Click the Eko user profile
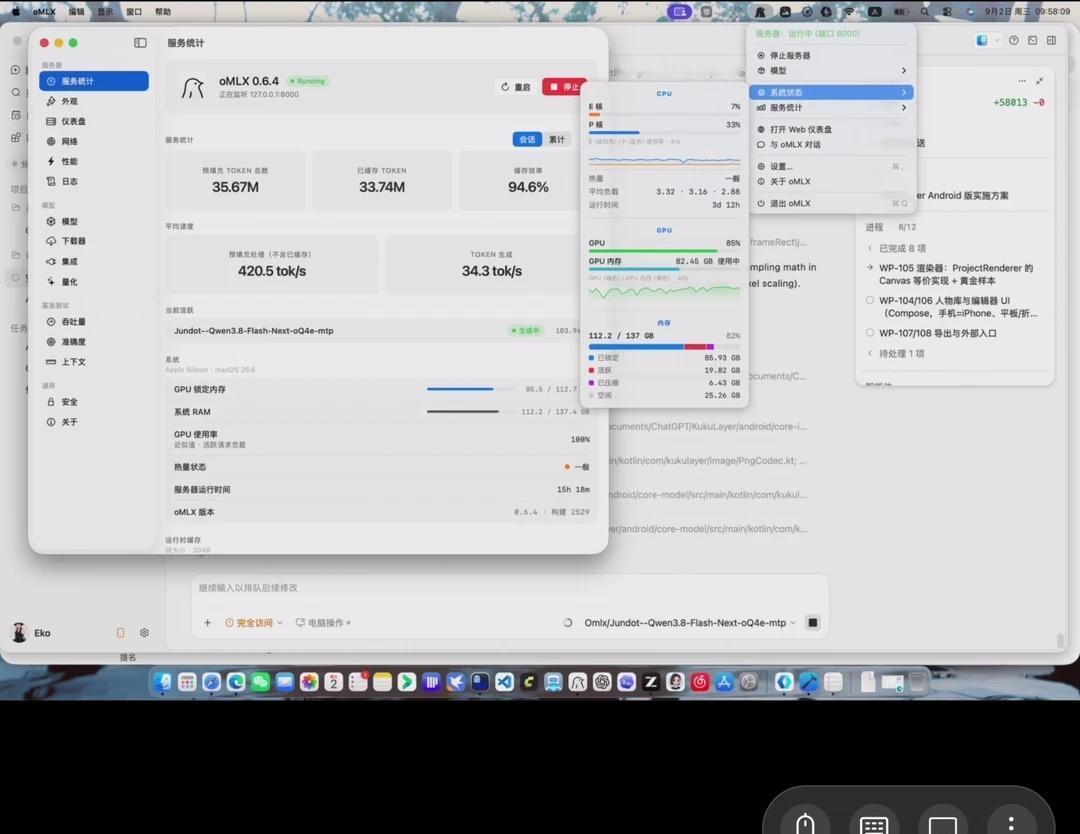 point(32,632)
